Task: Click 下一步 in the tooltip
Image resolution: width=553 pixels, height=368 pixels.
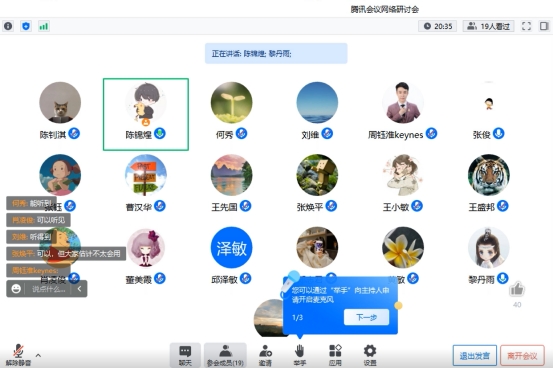Action: pyautogui.click(x=366, y=317)
